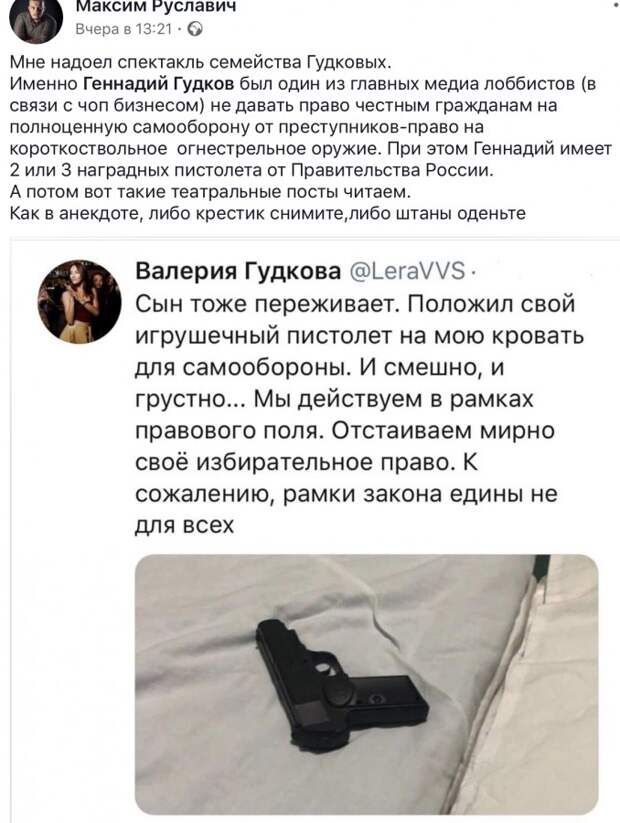This screenshot has width=620, height=823.
Task: Click the closing line Как в анекдоте
Action: click(268, 214)
